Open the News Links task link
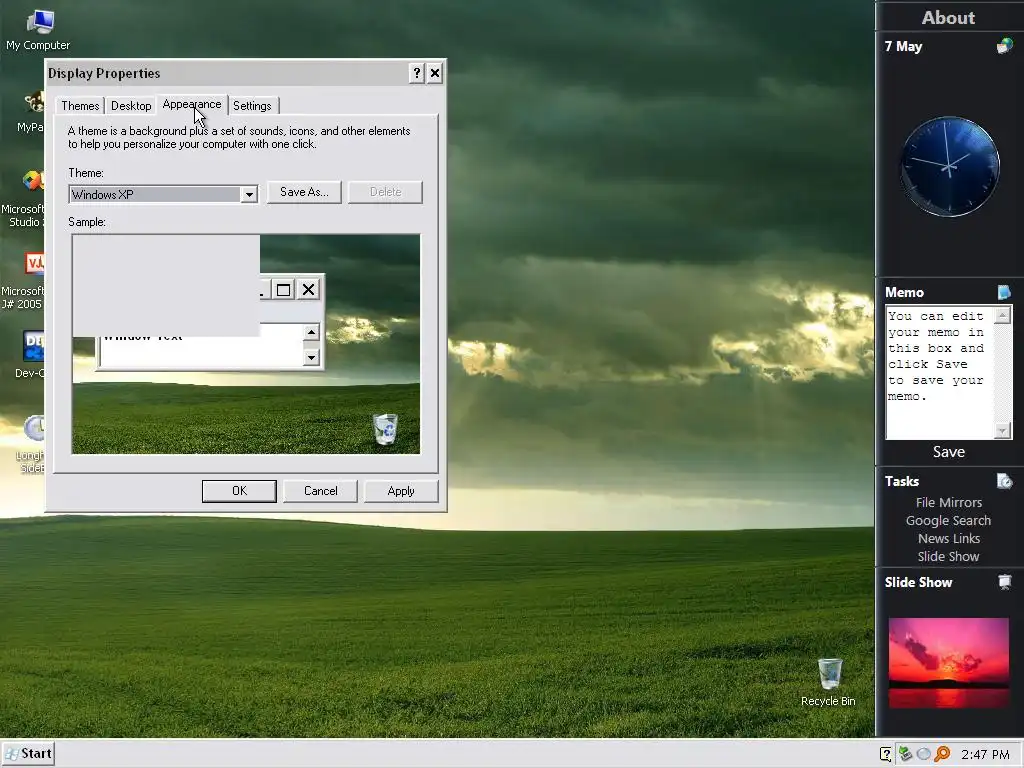This screenshot has width=1024, height=768. (948, 539)
